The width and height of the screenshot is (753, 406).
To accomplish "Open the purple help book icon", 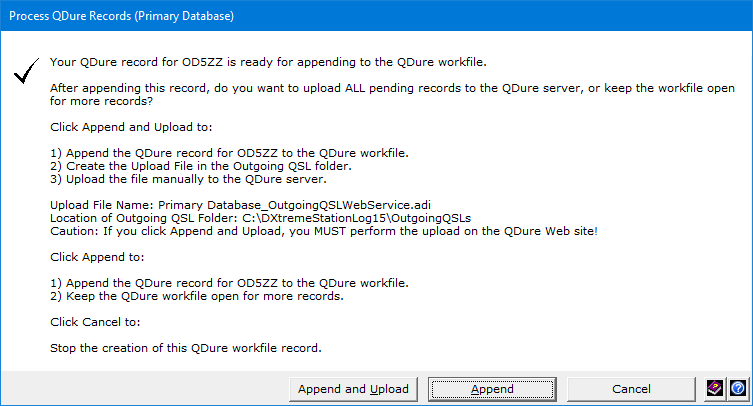I will tap(715, 389).
